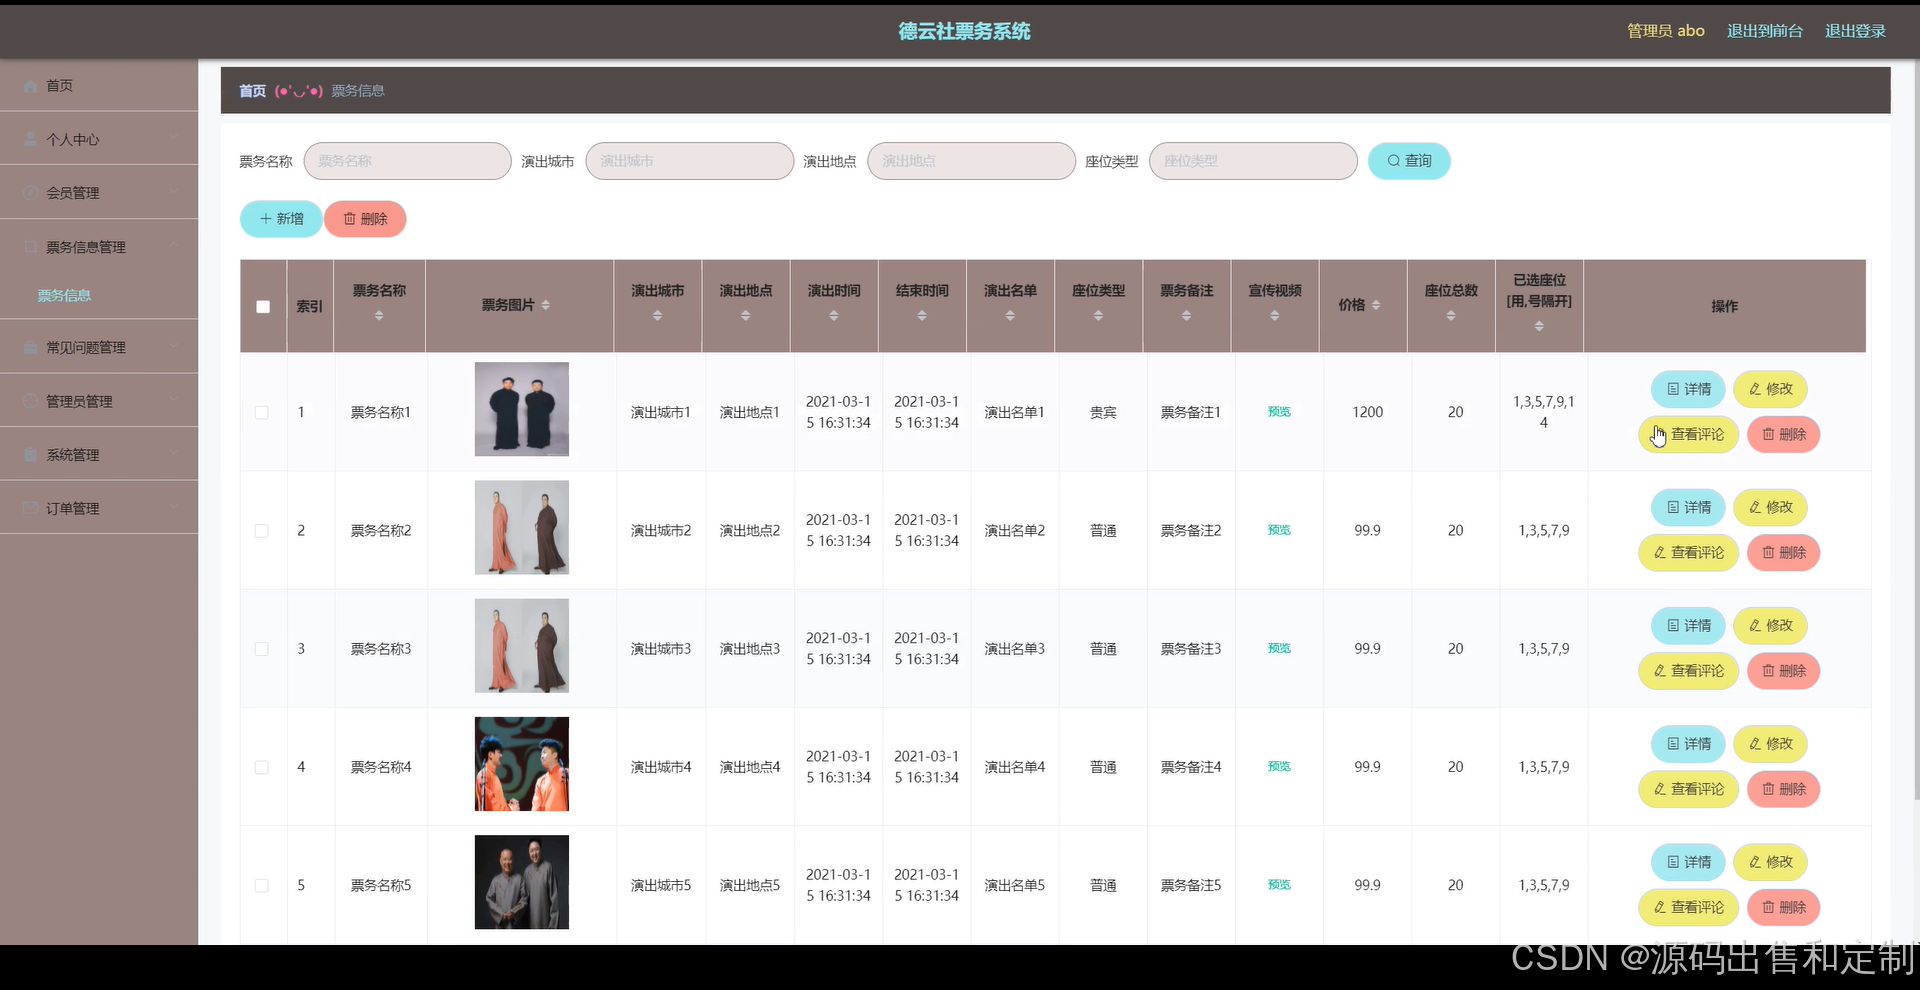This screenshot has height=990, width=1920.
Task: Sort table by 票务图片 column arrows
Action: pos(545,305)
